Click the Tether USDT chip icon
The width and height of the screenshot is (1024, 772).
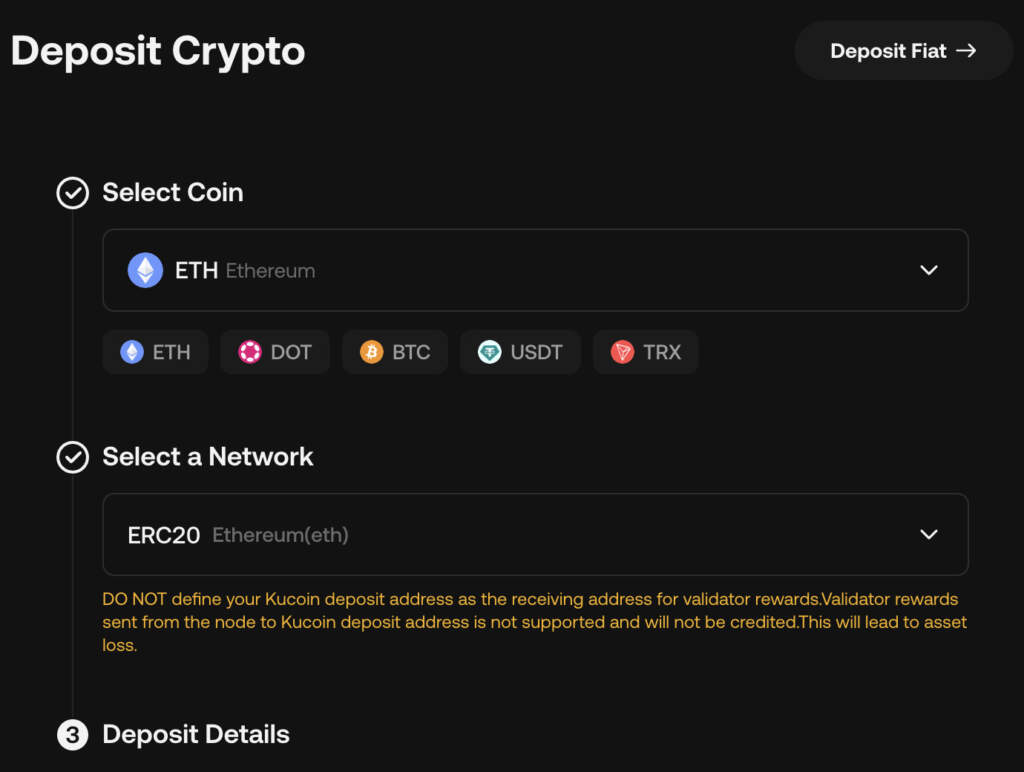(489, 352)
